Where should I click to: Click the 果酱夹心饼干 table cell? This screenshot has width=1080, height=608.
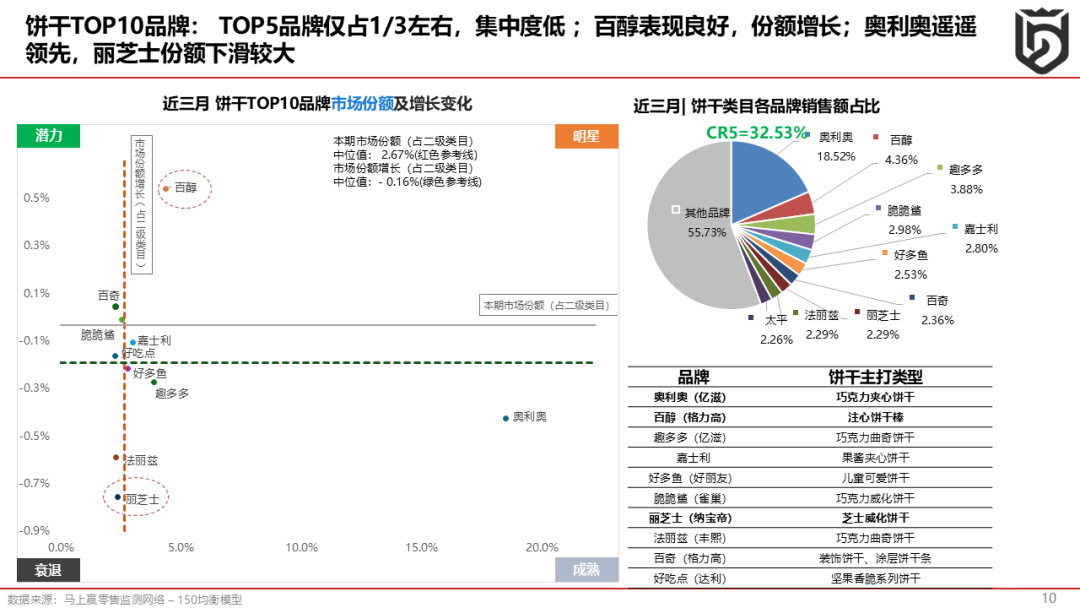coord(875,458)
